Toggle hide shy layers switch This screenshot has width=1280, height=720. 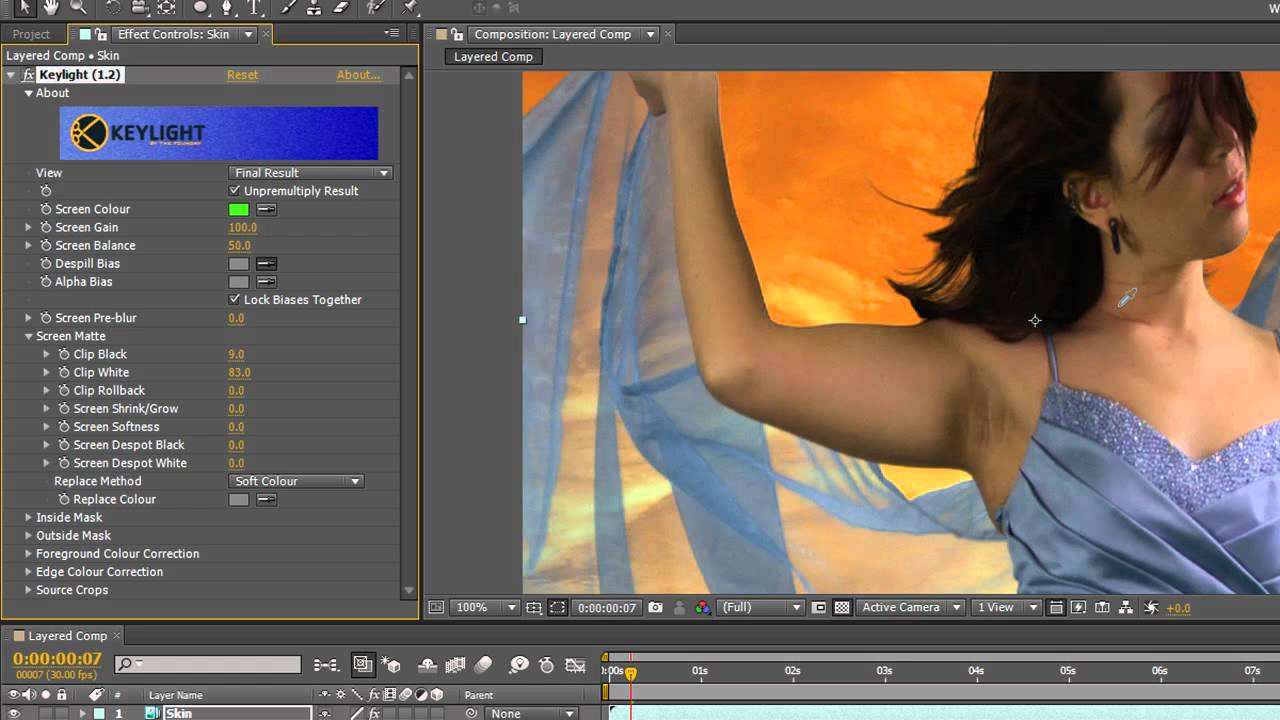click(x=427, y=664)
